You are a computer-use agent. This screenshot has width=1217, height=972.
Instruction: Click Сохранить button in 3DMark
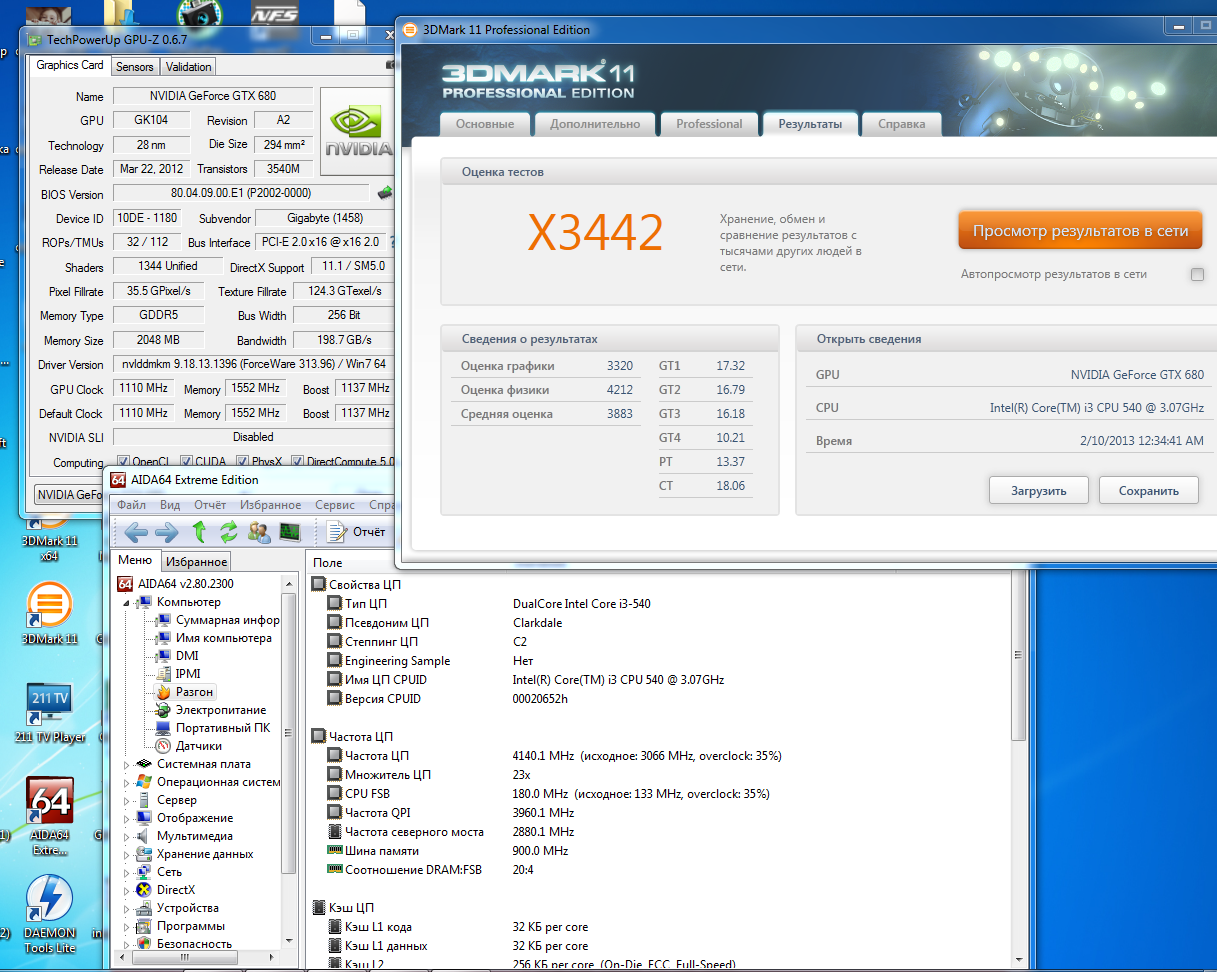[x=1149, y=491]
